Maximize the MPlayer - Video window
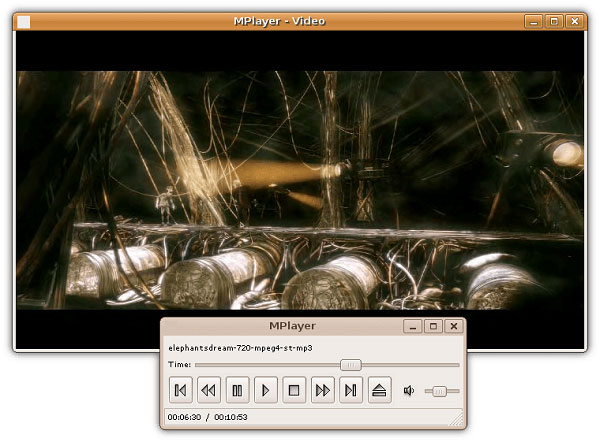This screenshot has height=442, width=600. point(554,21)
